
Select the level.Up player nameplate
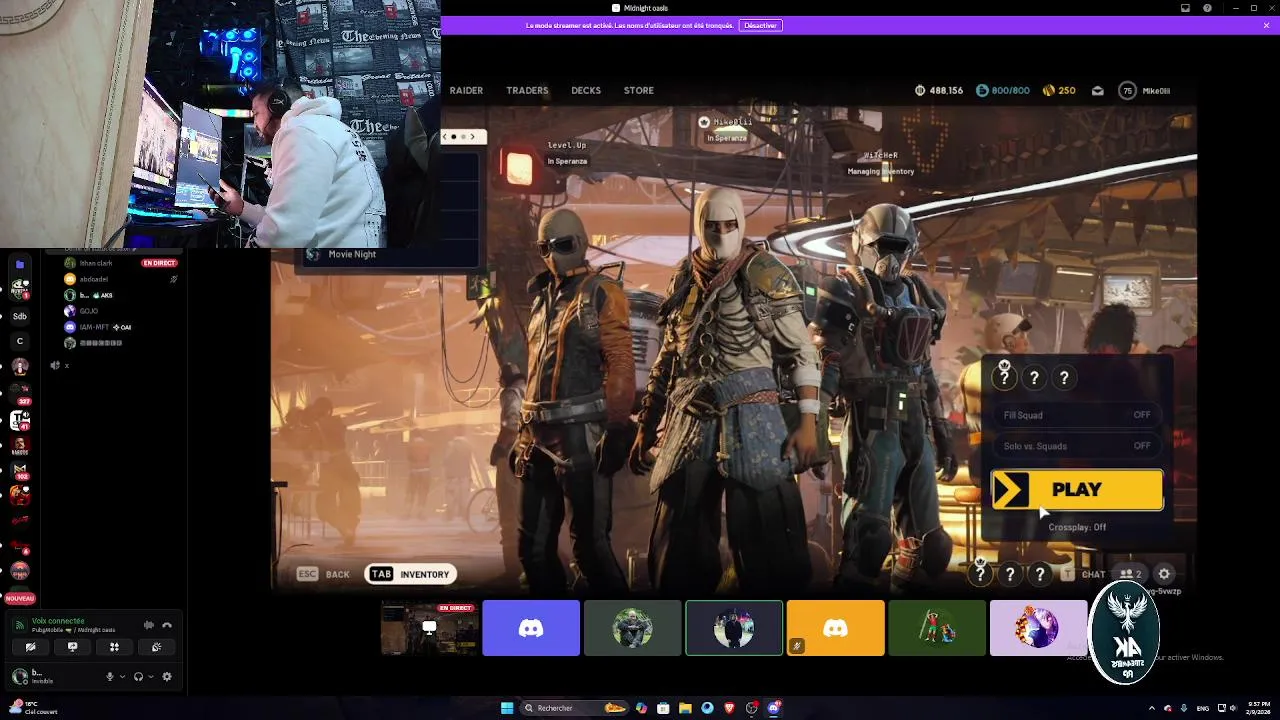pyautogui.click(x=567, y=152)
